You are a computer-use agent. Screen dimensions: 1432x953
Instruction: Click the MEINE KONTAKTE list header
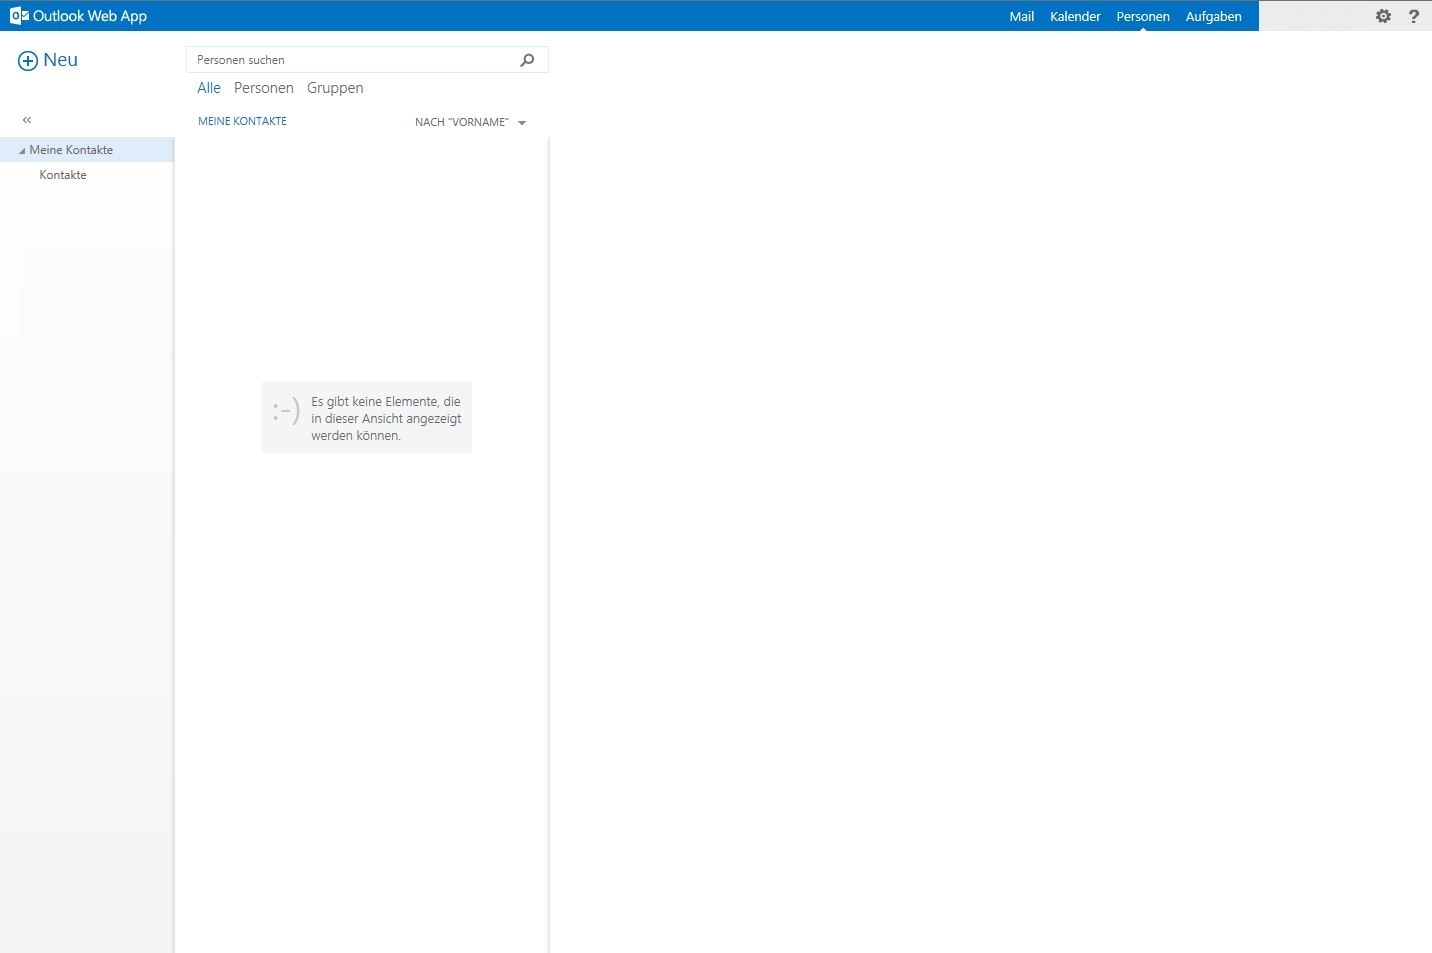[242, 121]
